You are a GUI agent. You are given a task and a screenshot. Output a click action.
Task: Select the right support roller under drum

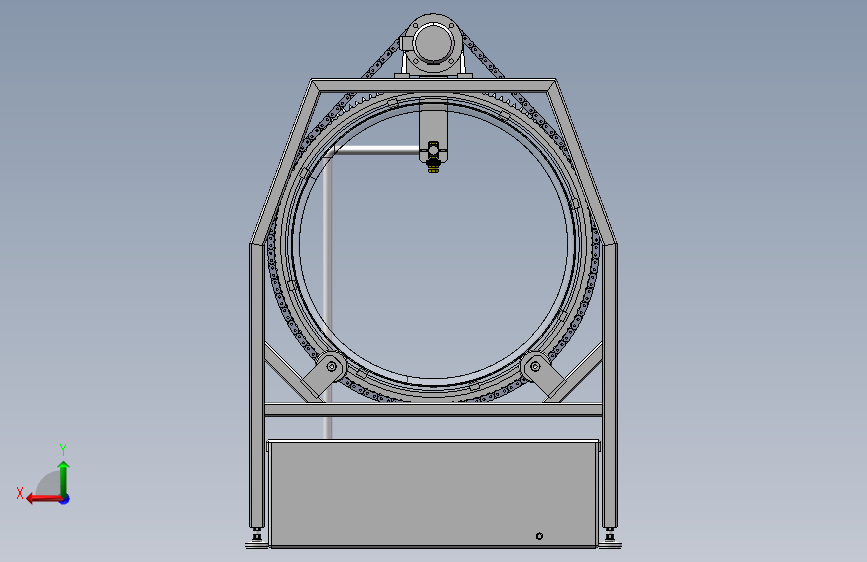(x=535, y=366)
